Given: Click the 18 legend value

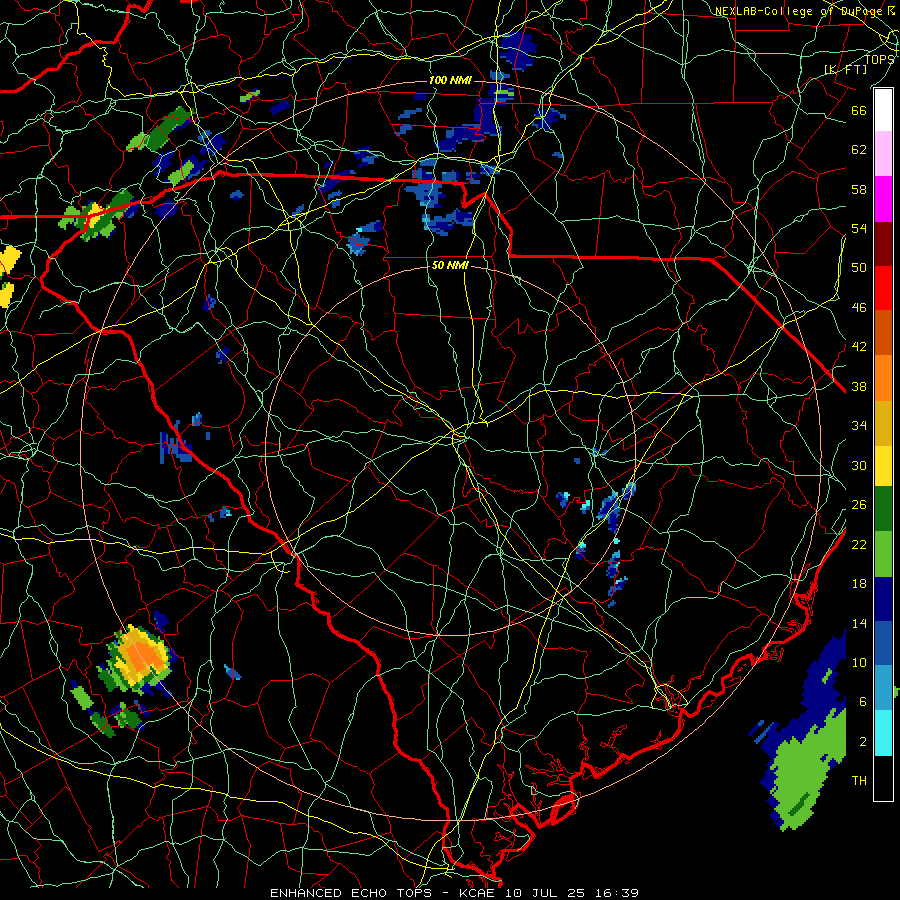Looking at the screenshot, I should coord(859,584).
